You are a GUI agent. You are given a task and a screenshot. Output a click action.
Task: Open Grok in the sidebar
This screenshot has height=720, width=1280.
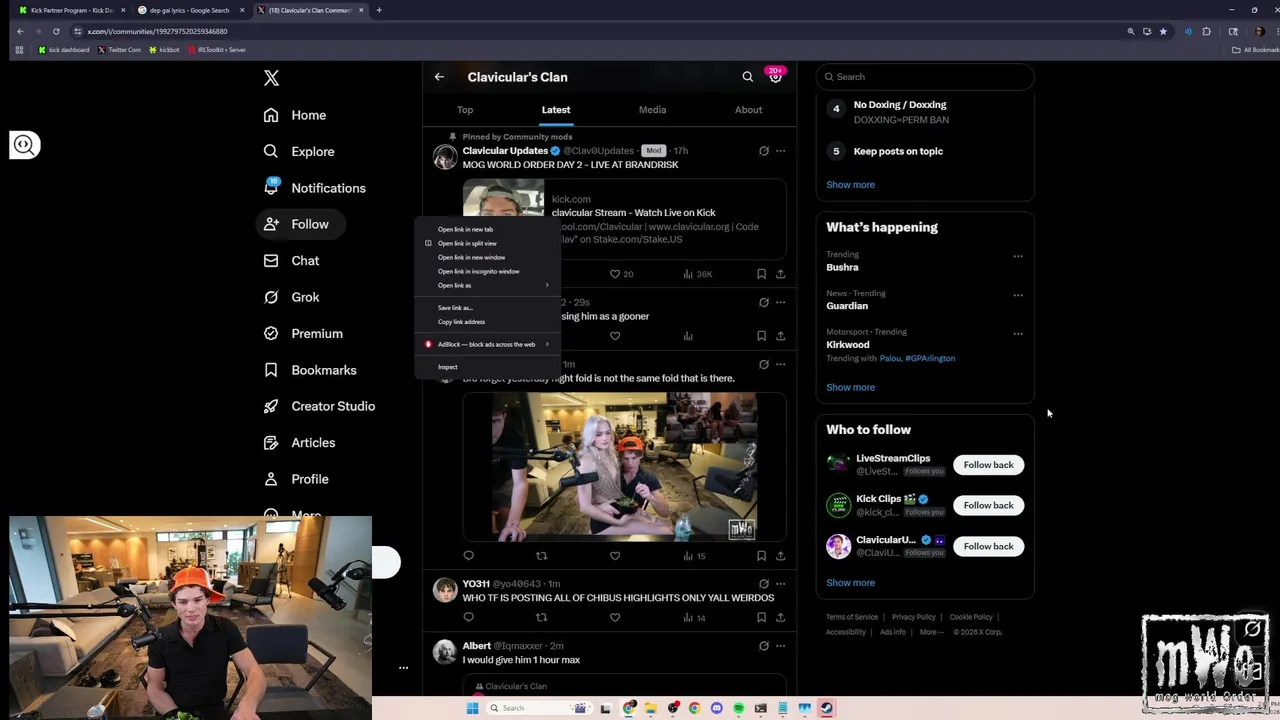click(x=292, y=297)
